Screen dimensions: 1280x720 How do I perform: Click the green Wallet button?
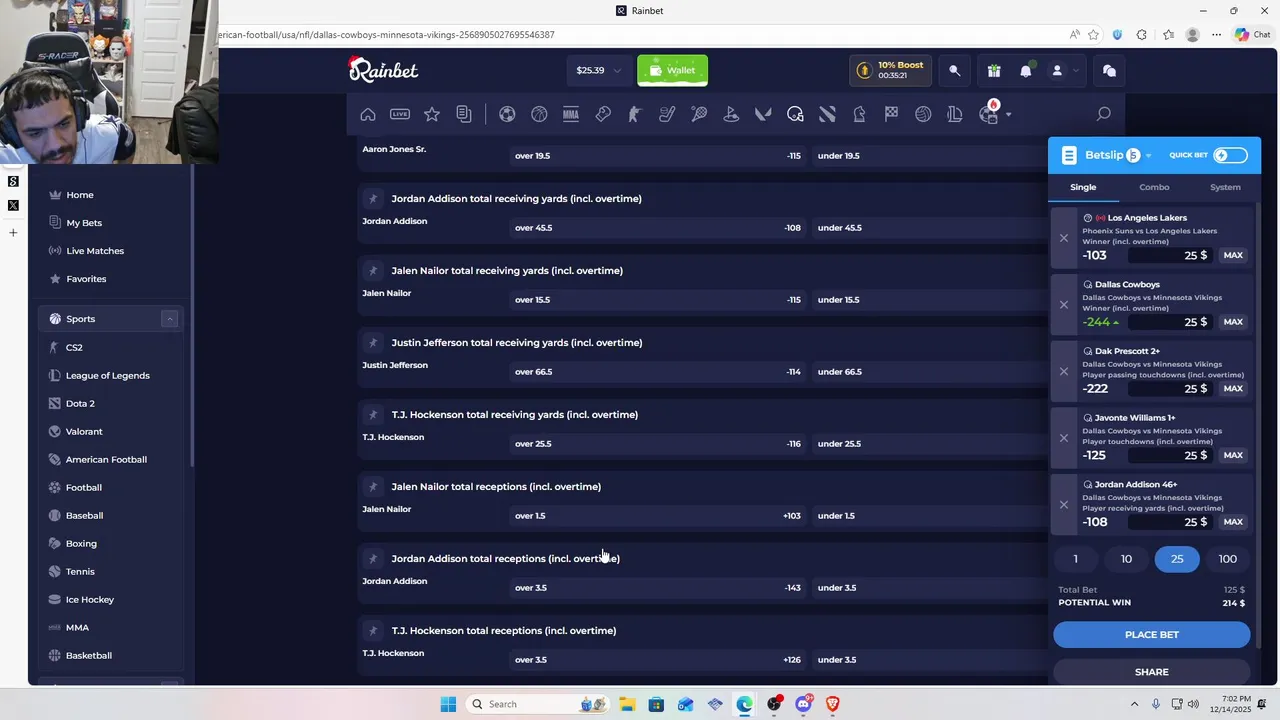tap(672, 70)
